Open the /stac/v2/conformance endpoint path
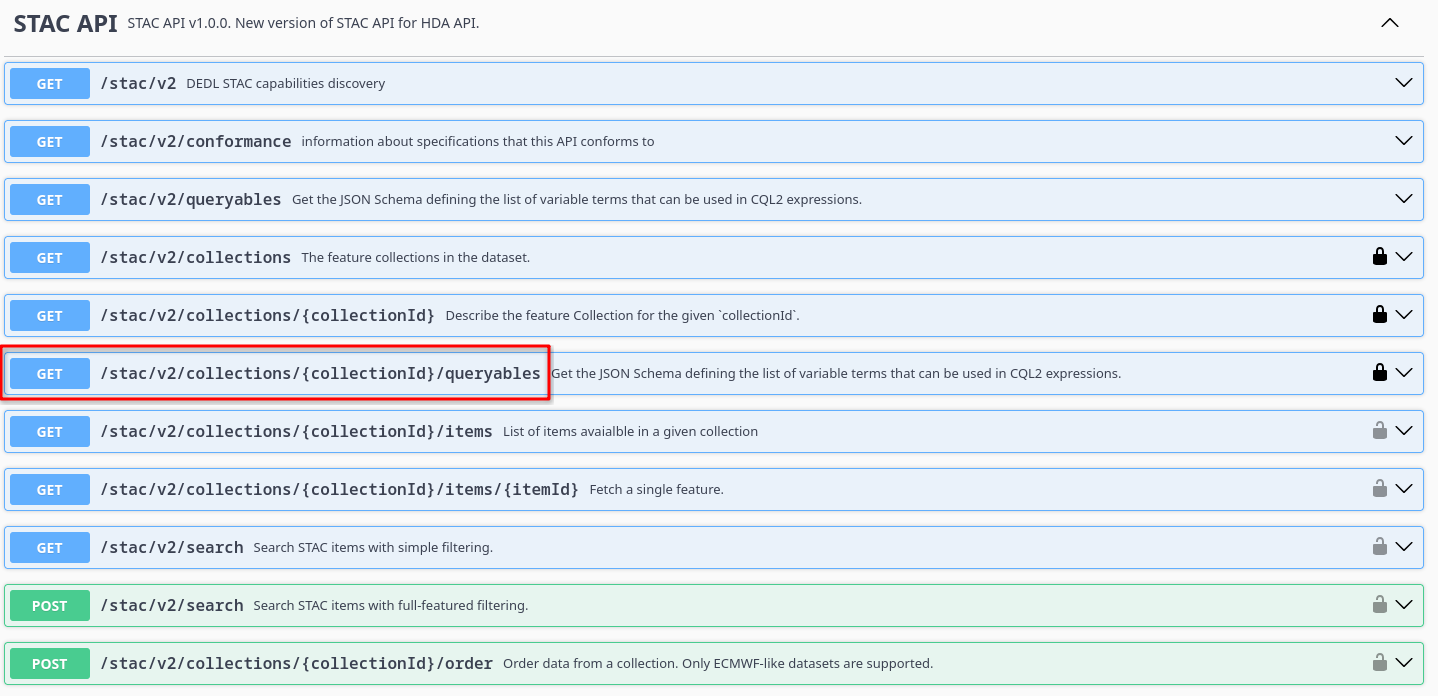 195,142
